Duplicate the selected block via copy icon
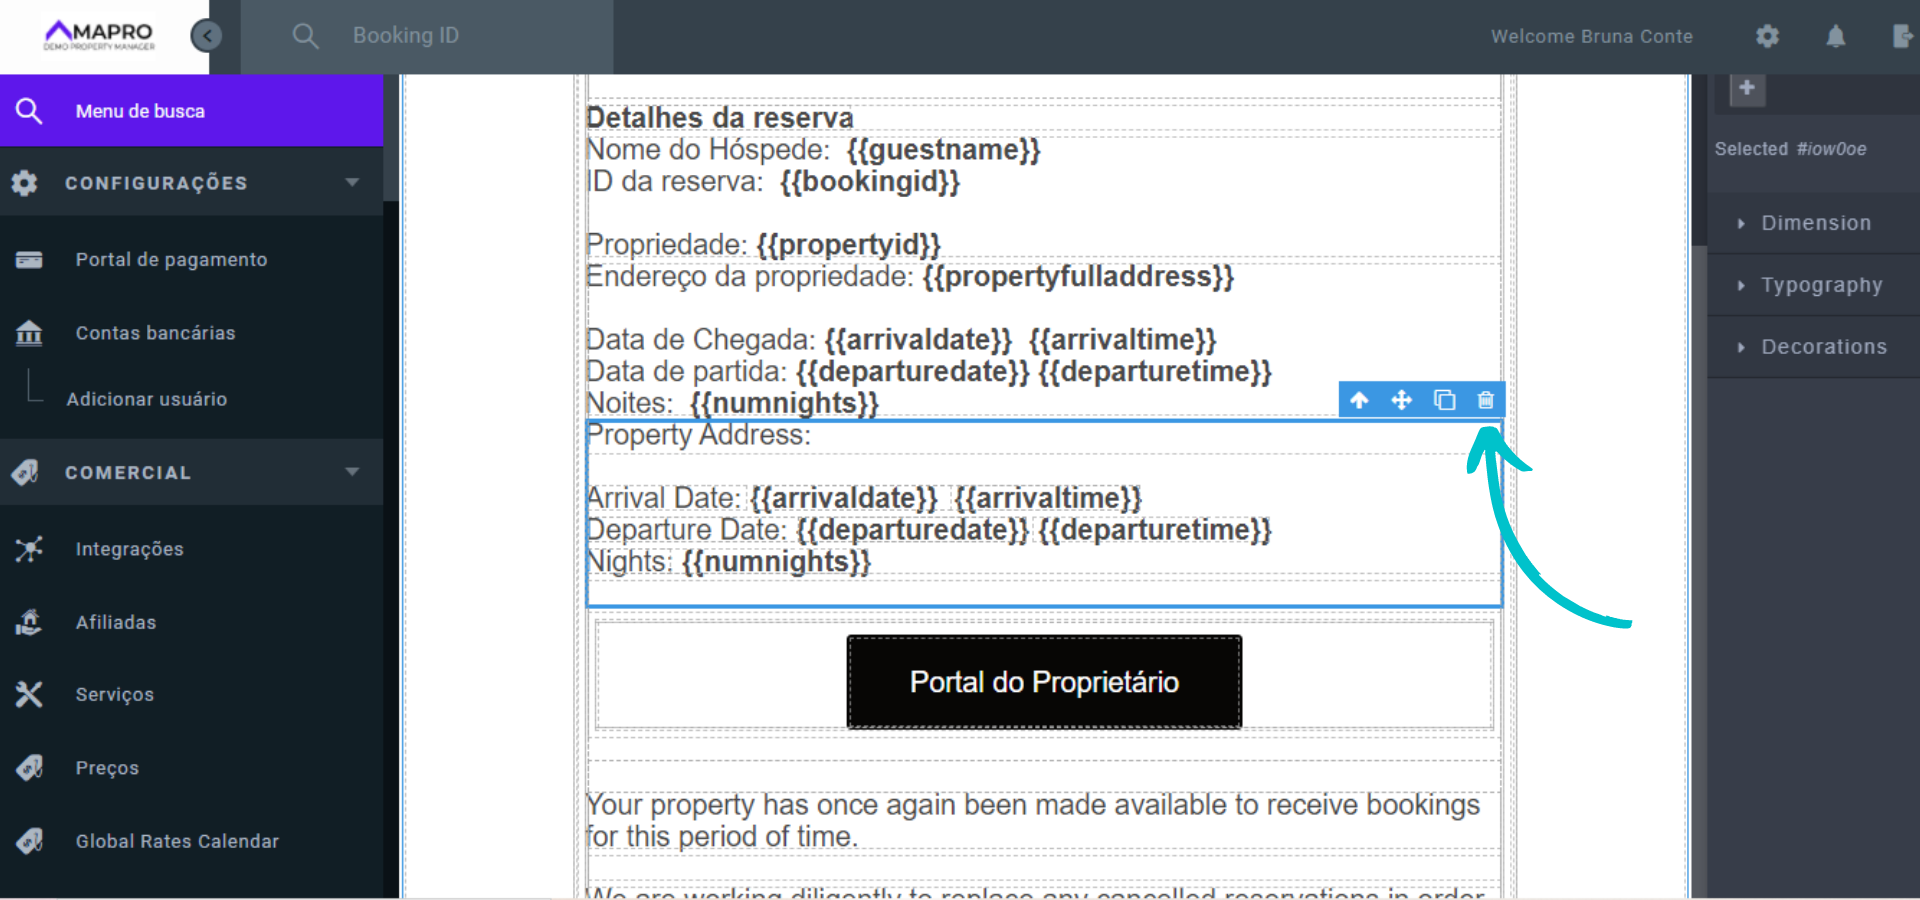 1444,399
